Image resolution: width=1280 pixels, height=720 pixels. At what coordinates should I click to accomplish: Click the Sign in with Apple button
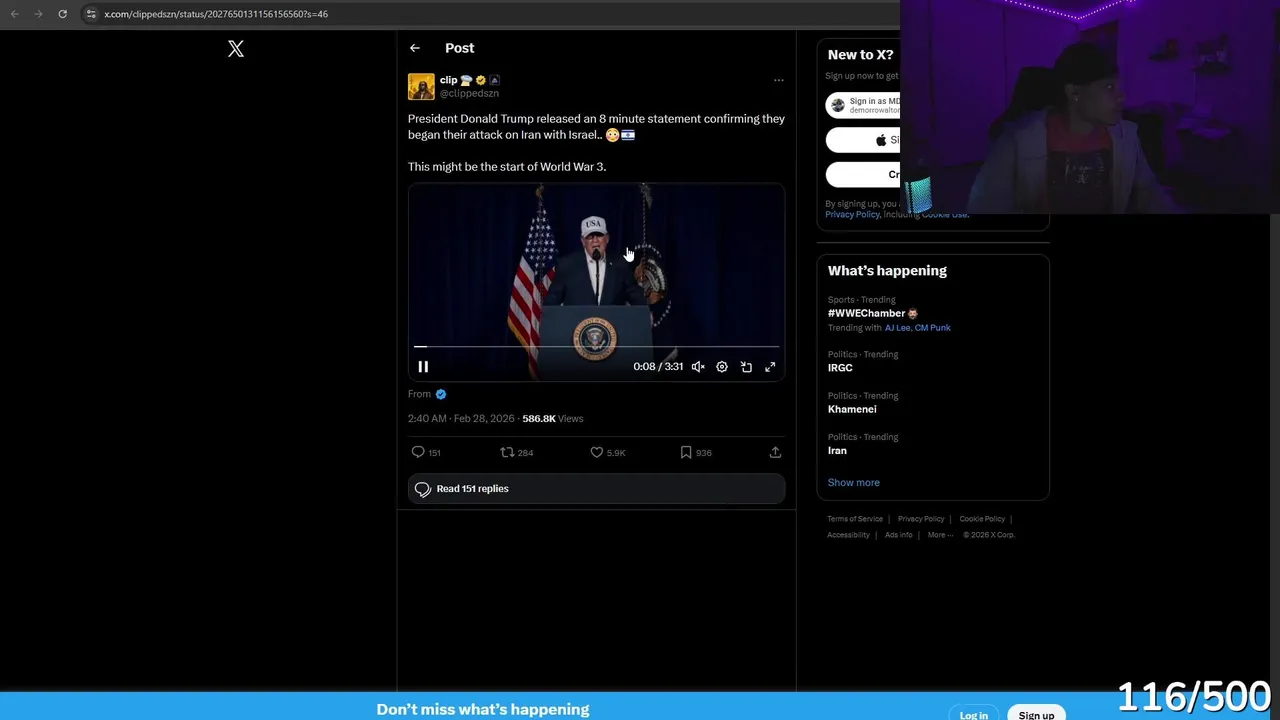pyautogui.click(x=863, y=140)
